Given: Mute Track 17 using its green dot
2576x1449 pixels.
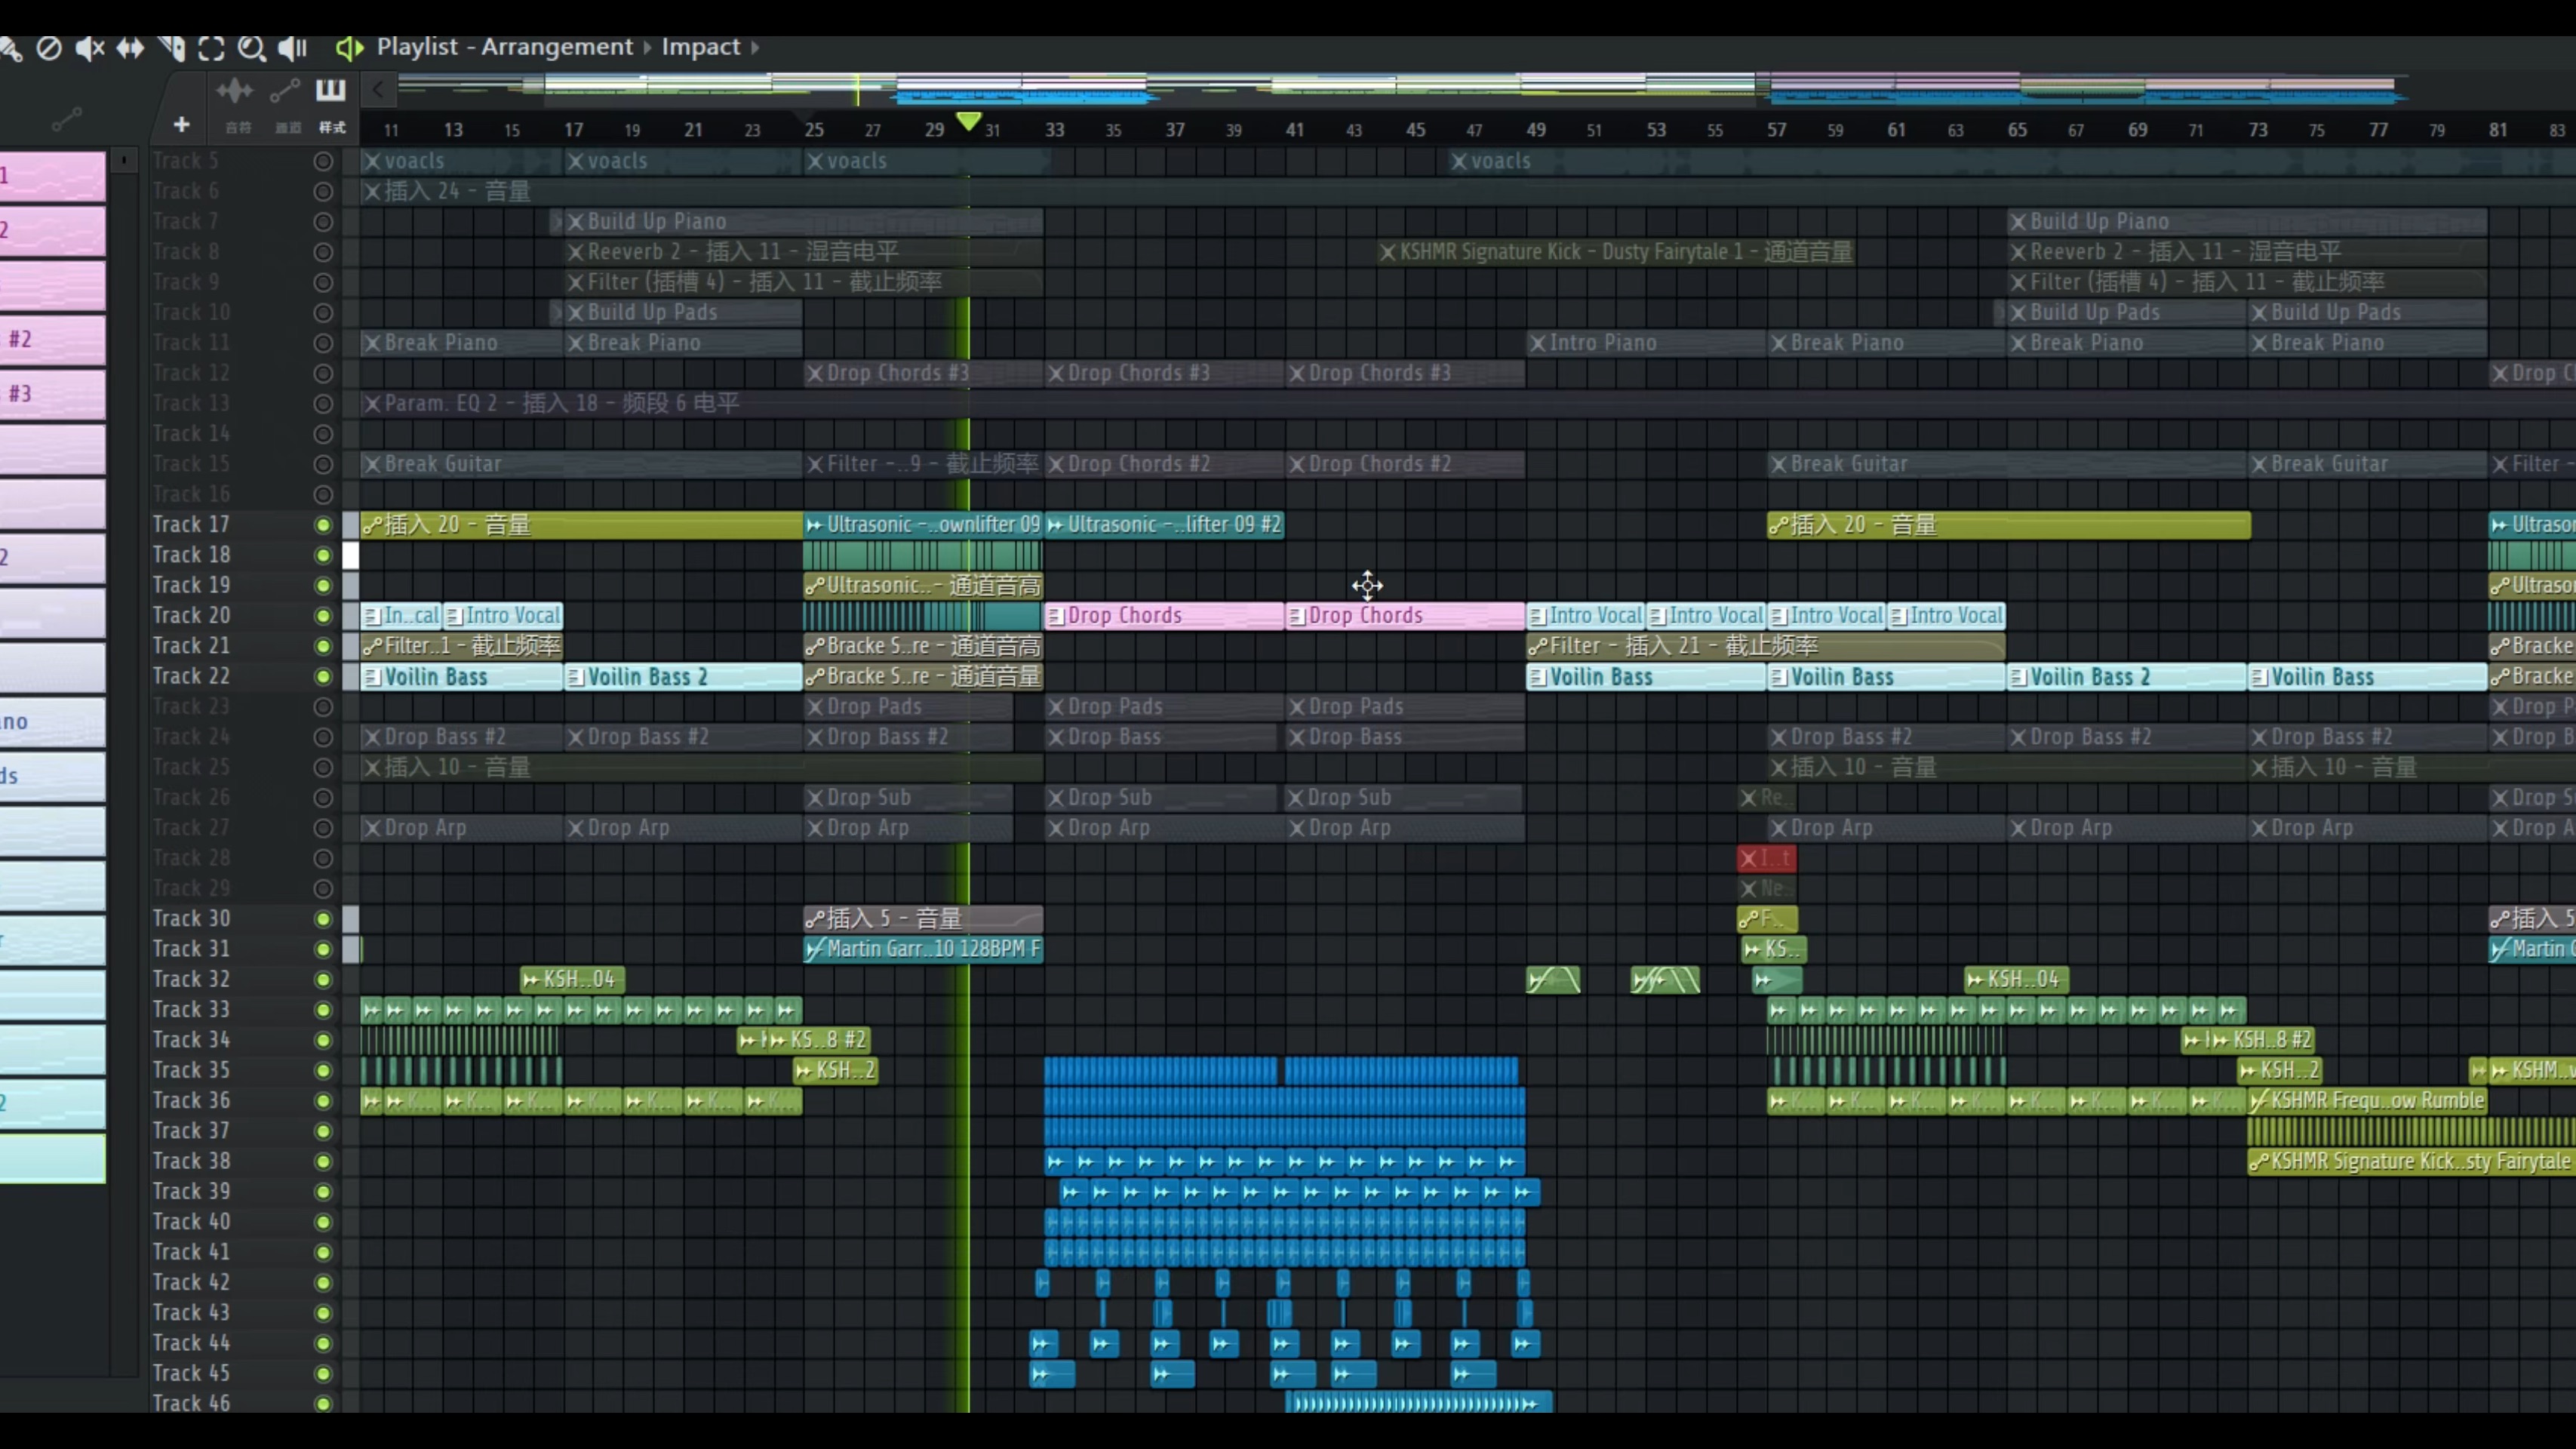Looking at the screenshot, I should coord(323,525).
